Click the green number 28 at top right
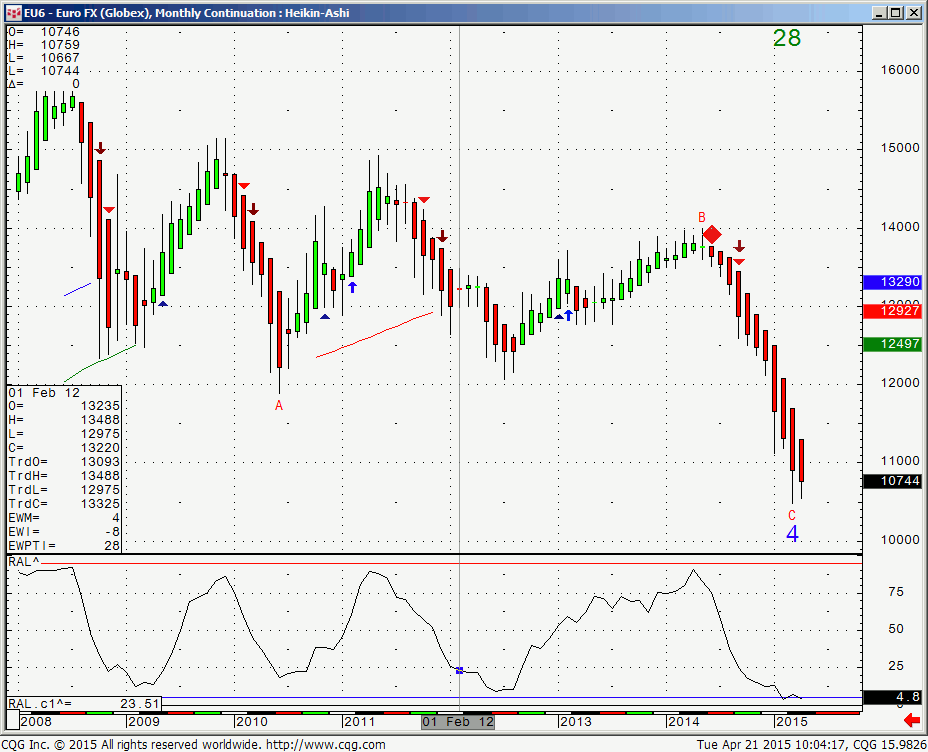This screenshot has height=752, width=928. (x=787, y=38)
